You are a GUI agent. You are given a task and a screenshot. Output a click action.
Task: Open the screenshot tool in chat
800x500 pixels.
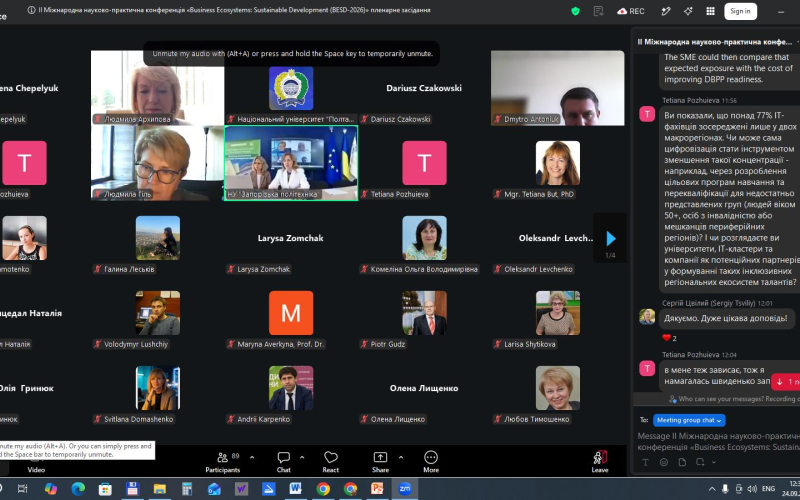tap(700, 462)
